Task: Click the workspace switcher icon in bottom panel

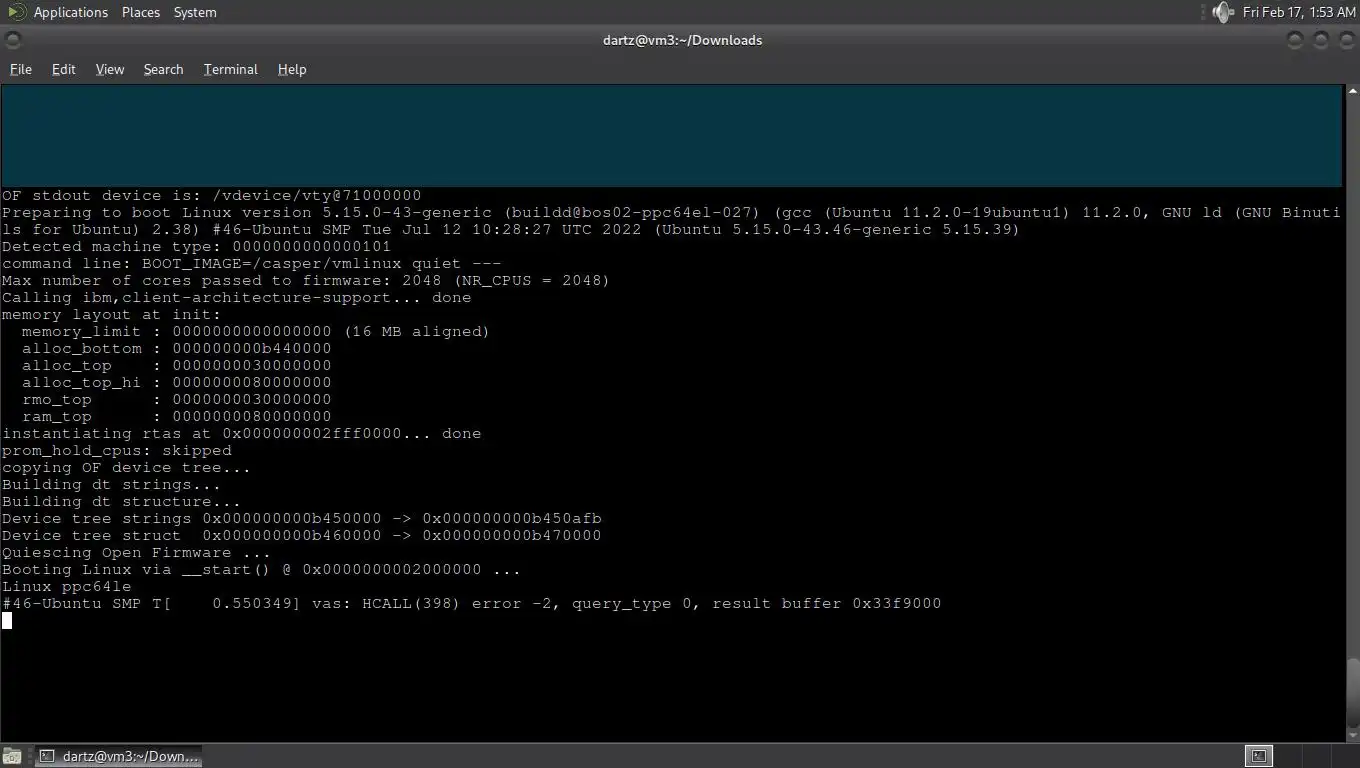Action: coord(1259,756)
